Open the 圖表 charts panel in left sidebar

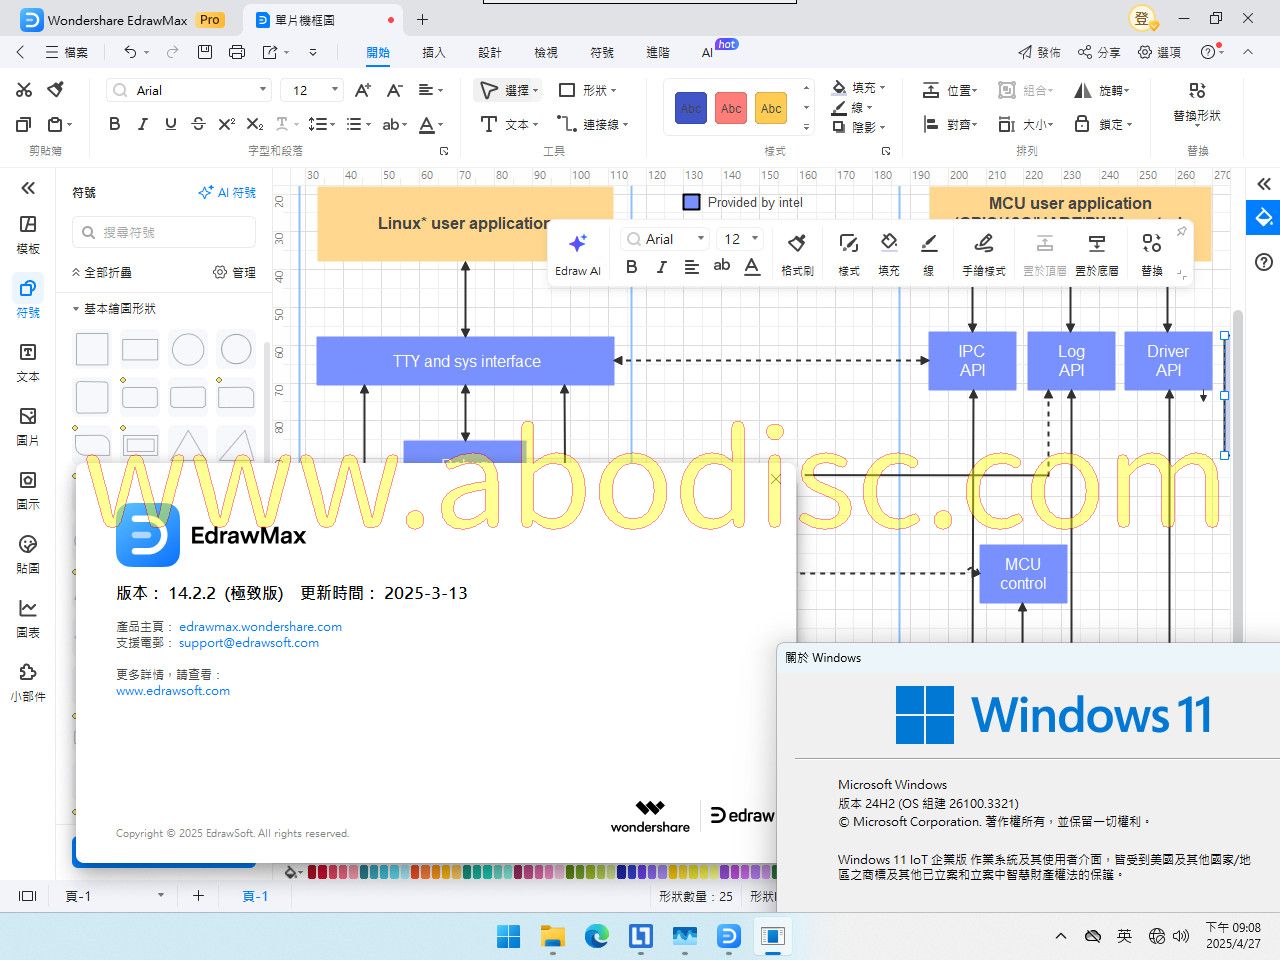28,618
